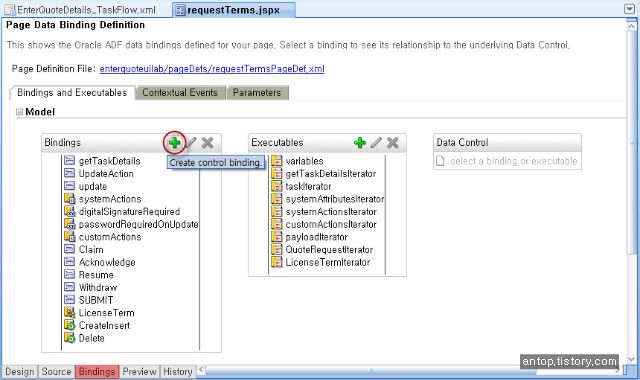Click the green plus icon in Executables header
Viewport: 640px width, 380px height.
tap(360, 142)
